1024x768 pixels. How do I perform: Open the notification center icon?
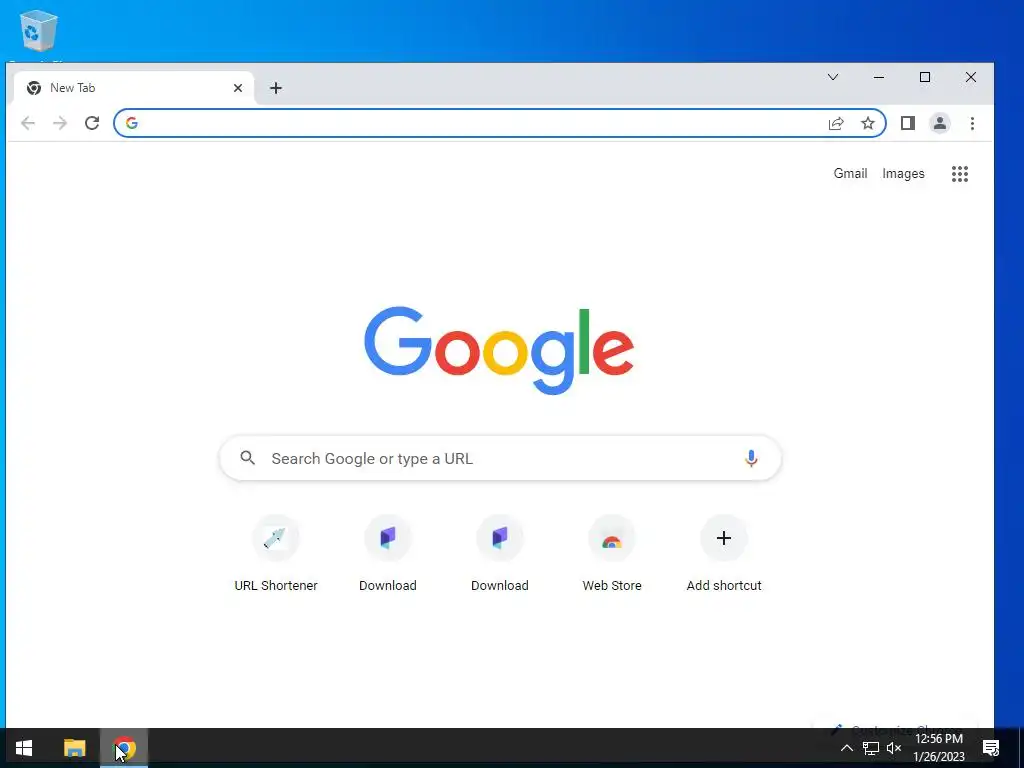[991, 748]
